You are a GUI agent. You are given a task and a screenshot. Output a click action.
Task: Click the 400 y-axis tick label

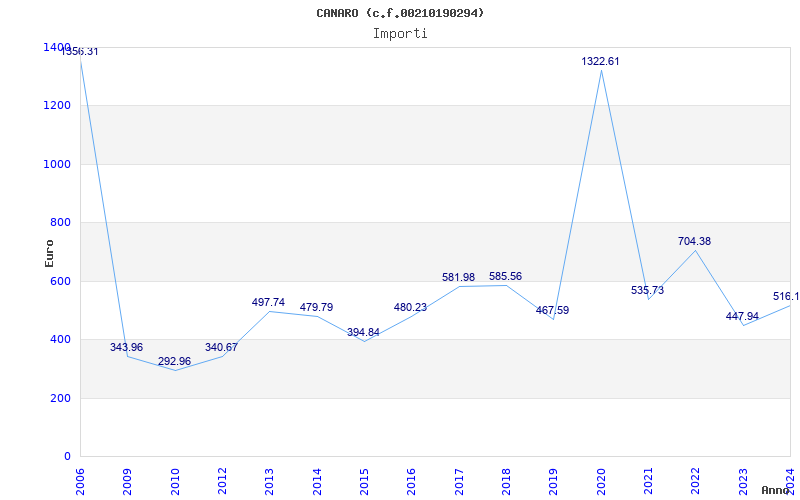click(x=60, y=339)
